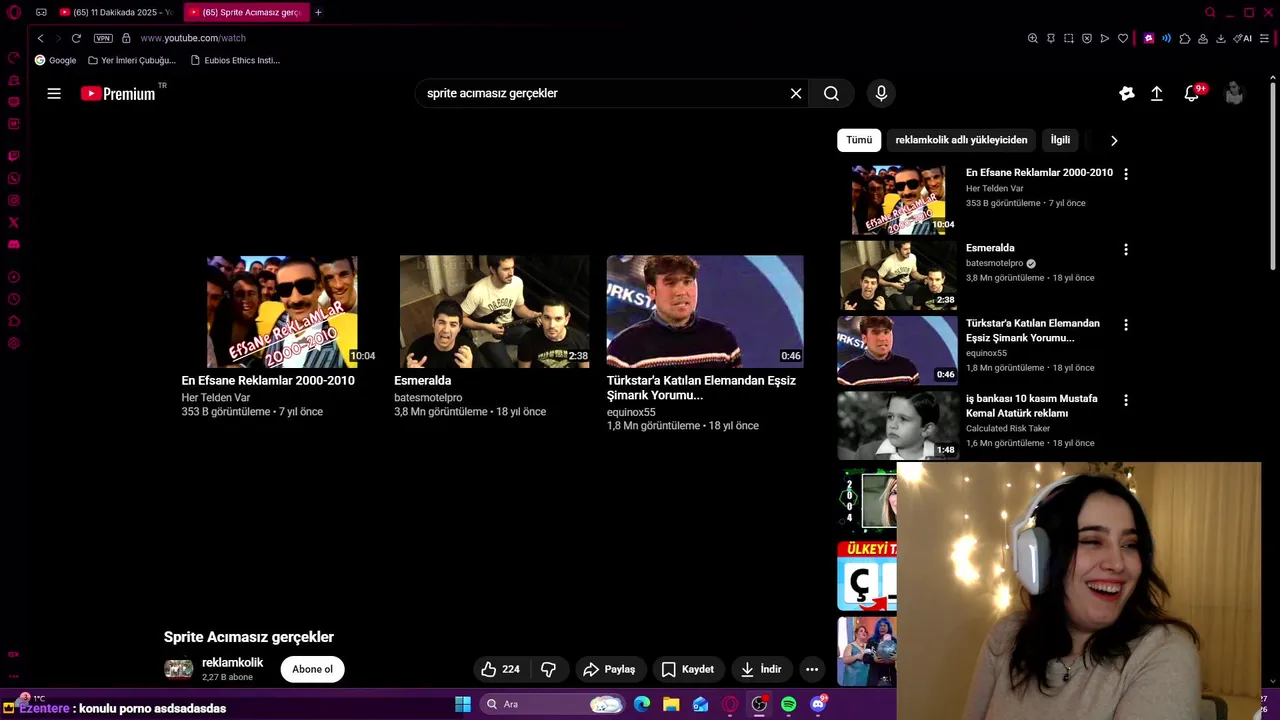Screen dimensions: 1280x720
Task: Open OBS Studio from taskbar
Action: (759, 704)
